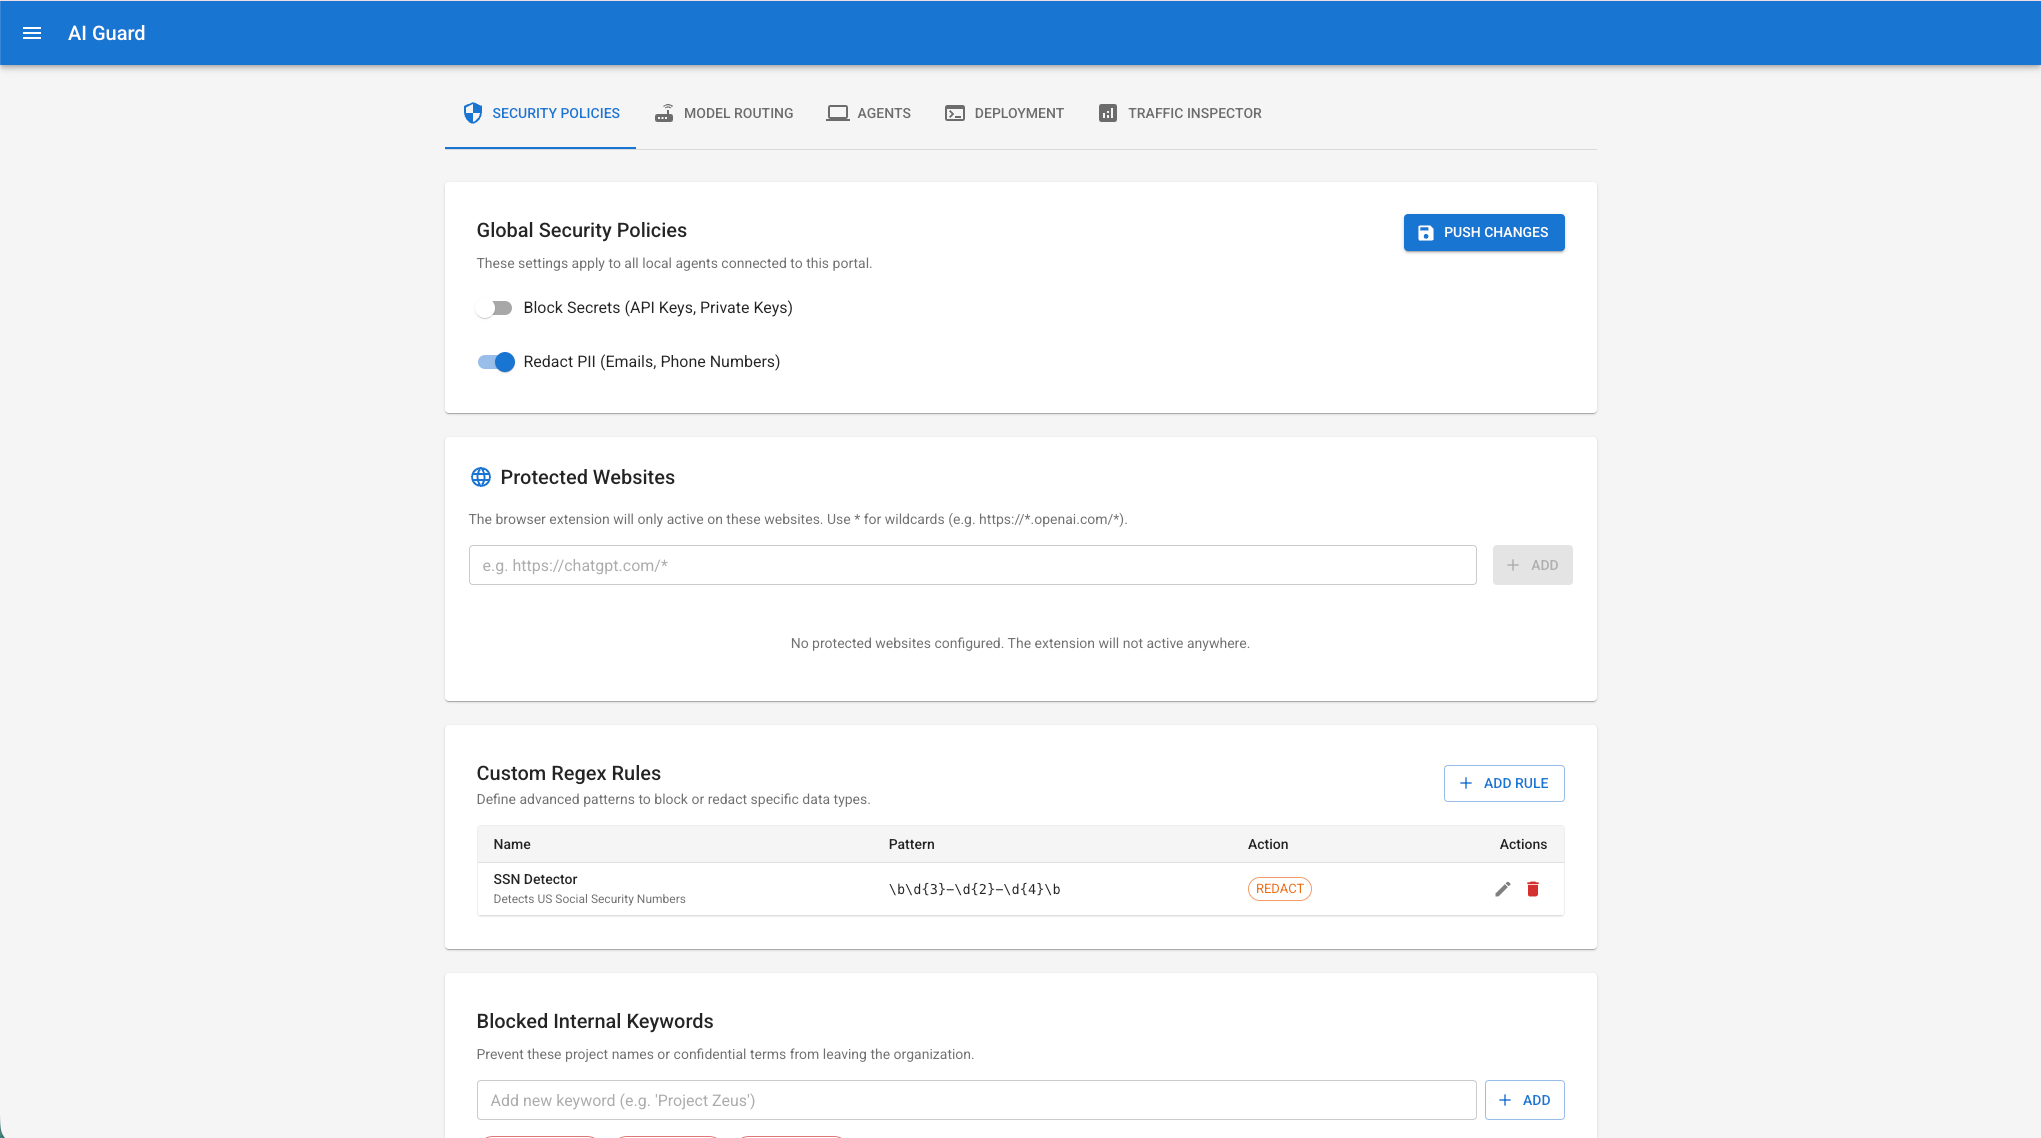Click the chart icon for Traffic Inspector
This screenshot has height=1138, width=2041.
click(x=1108, y=113)
